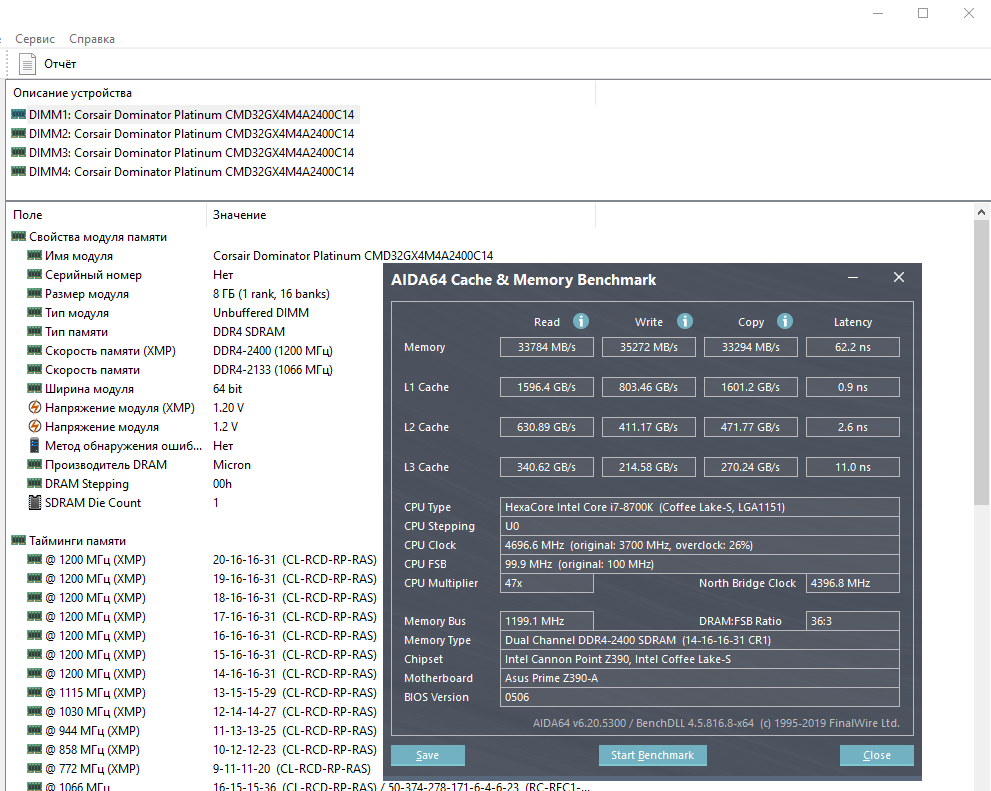Image resolution: width=991 pixels, height=791 pixels.
Task: Close the benchmark dialog with the X
Action: 899,277
